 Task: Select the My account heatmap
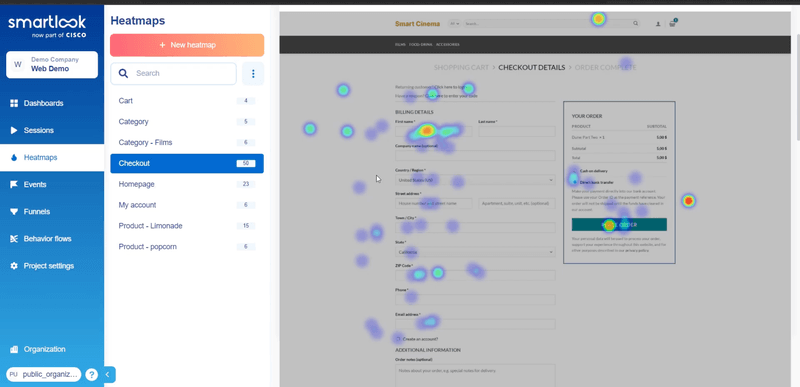pos(187,205)
